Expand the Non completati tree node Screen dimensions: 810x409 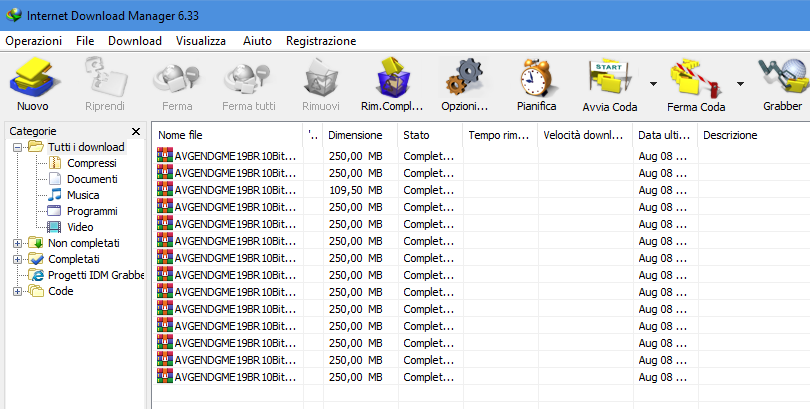(x=18, y=243)
